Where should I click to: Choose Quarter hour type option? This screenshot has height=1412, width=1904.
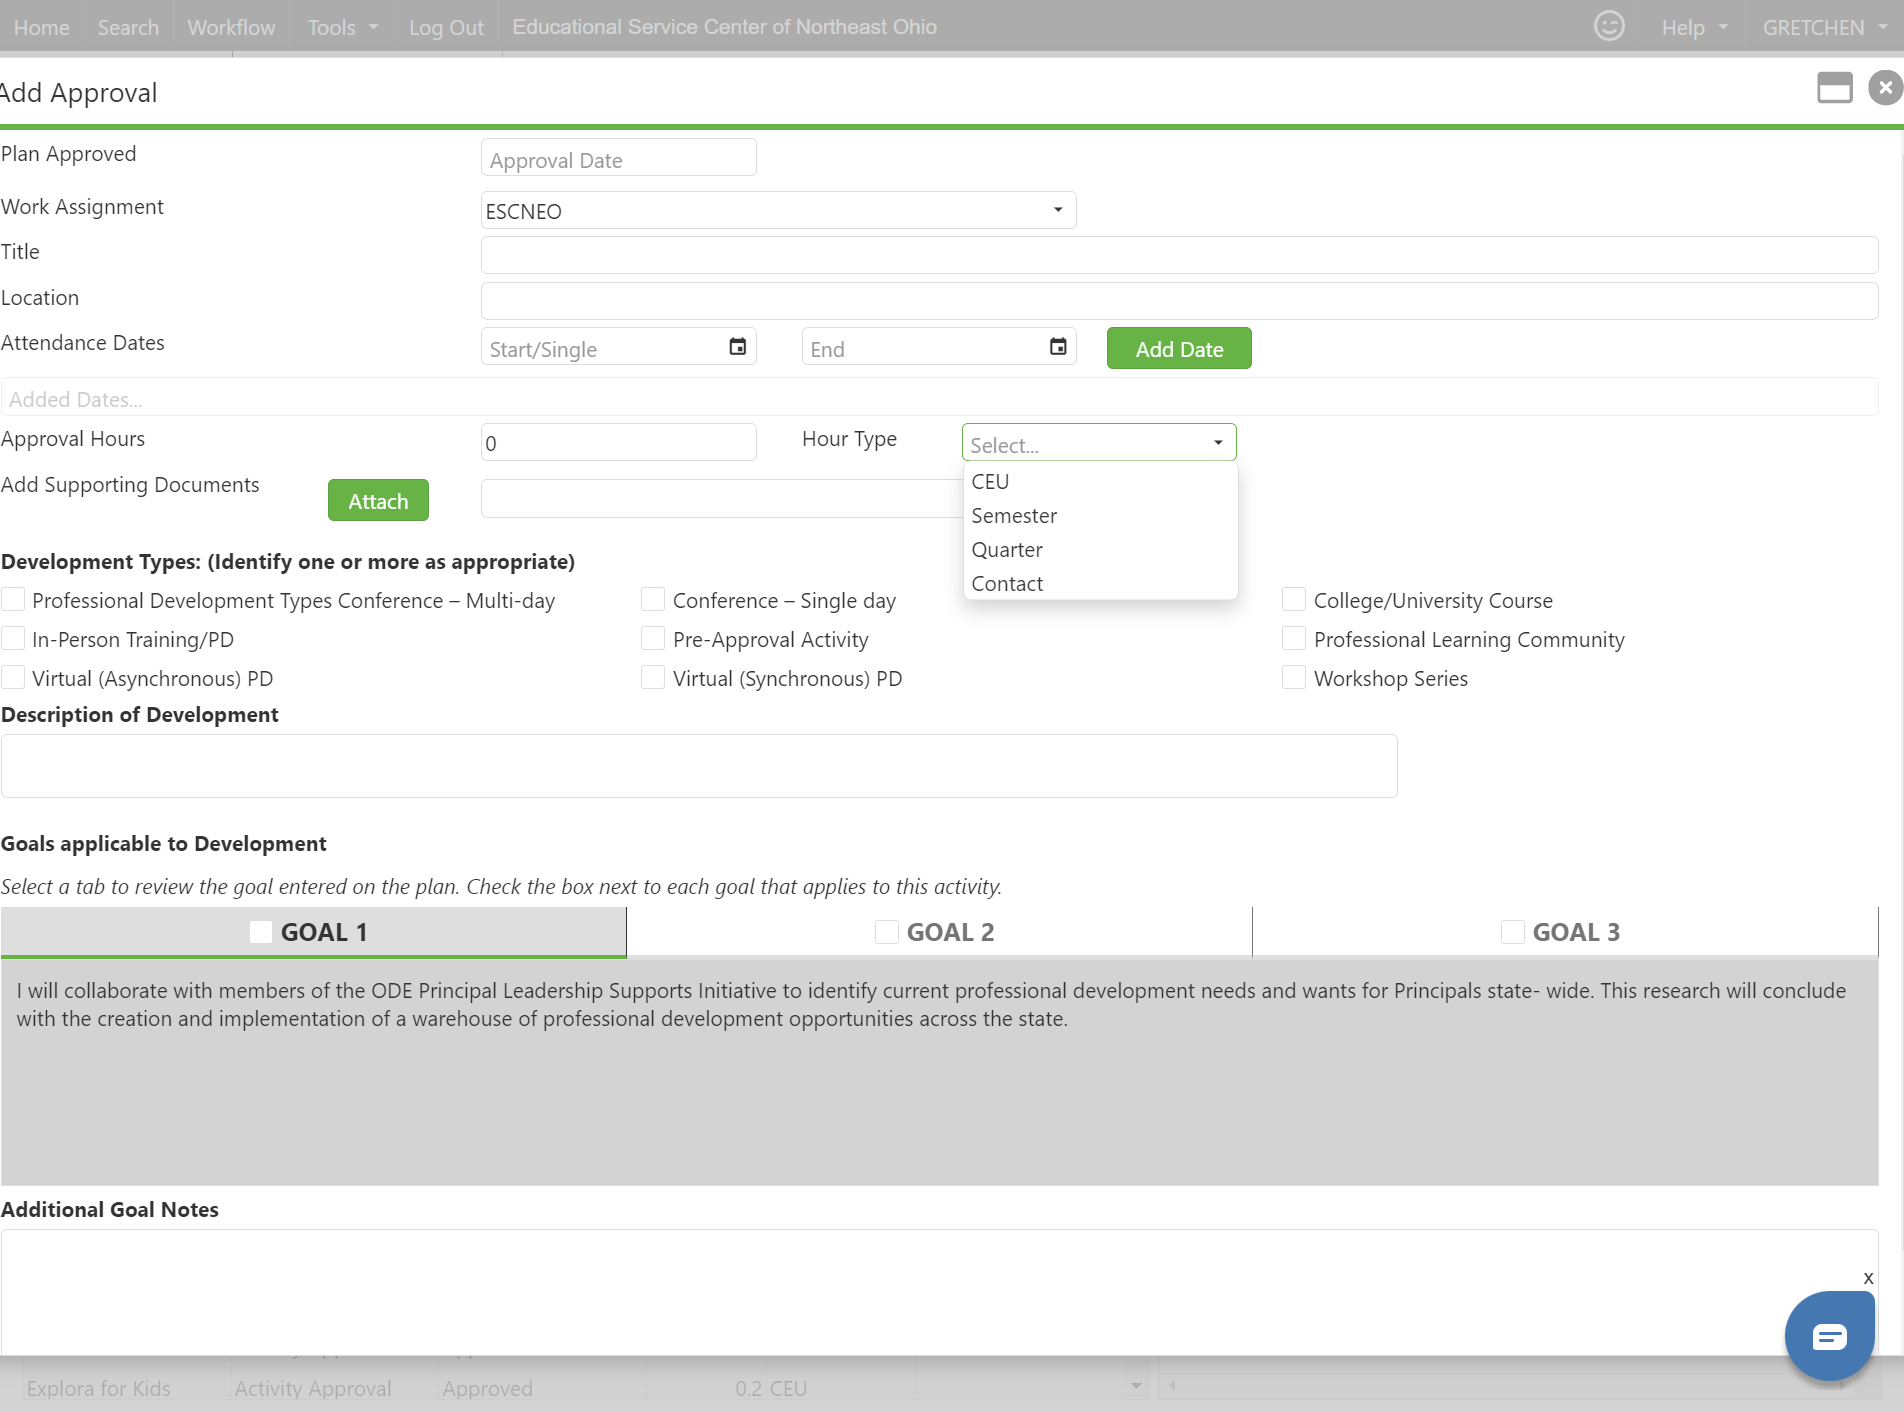1100,549
